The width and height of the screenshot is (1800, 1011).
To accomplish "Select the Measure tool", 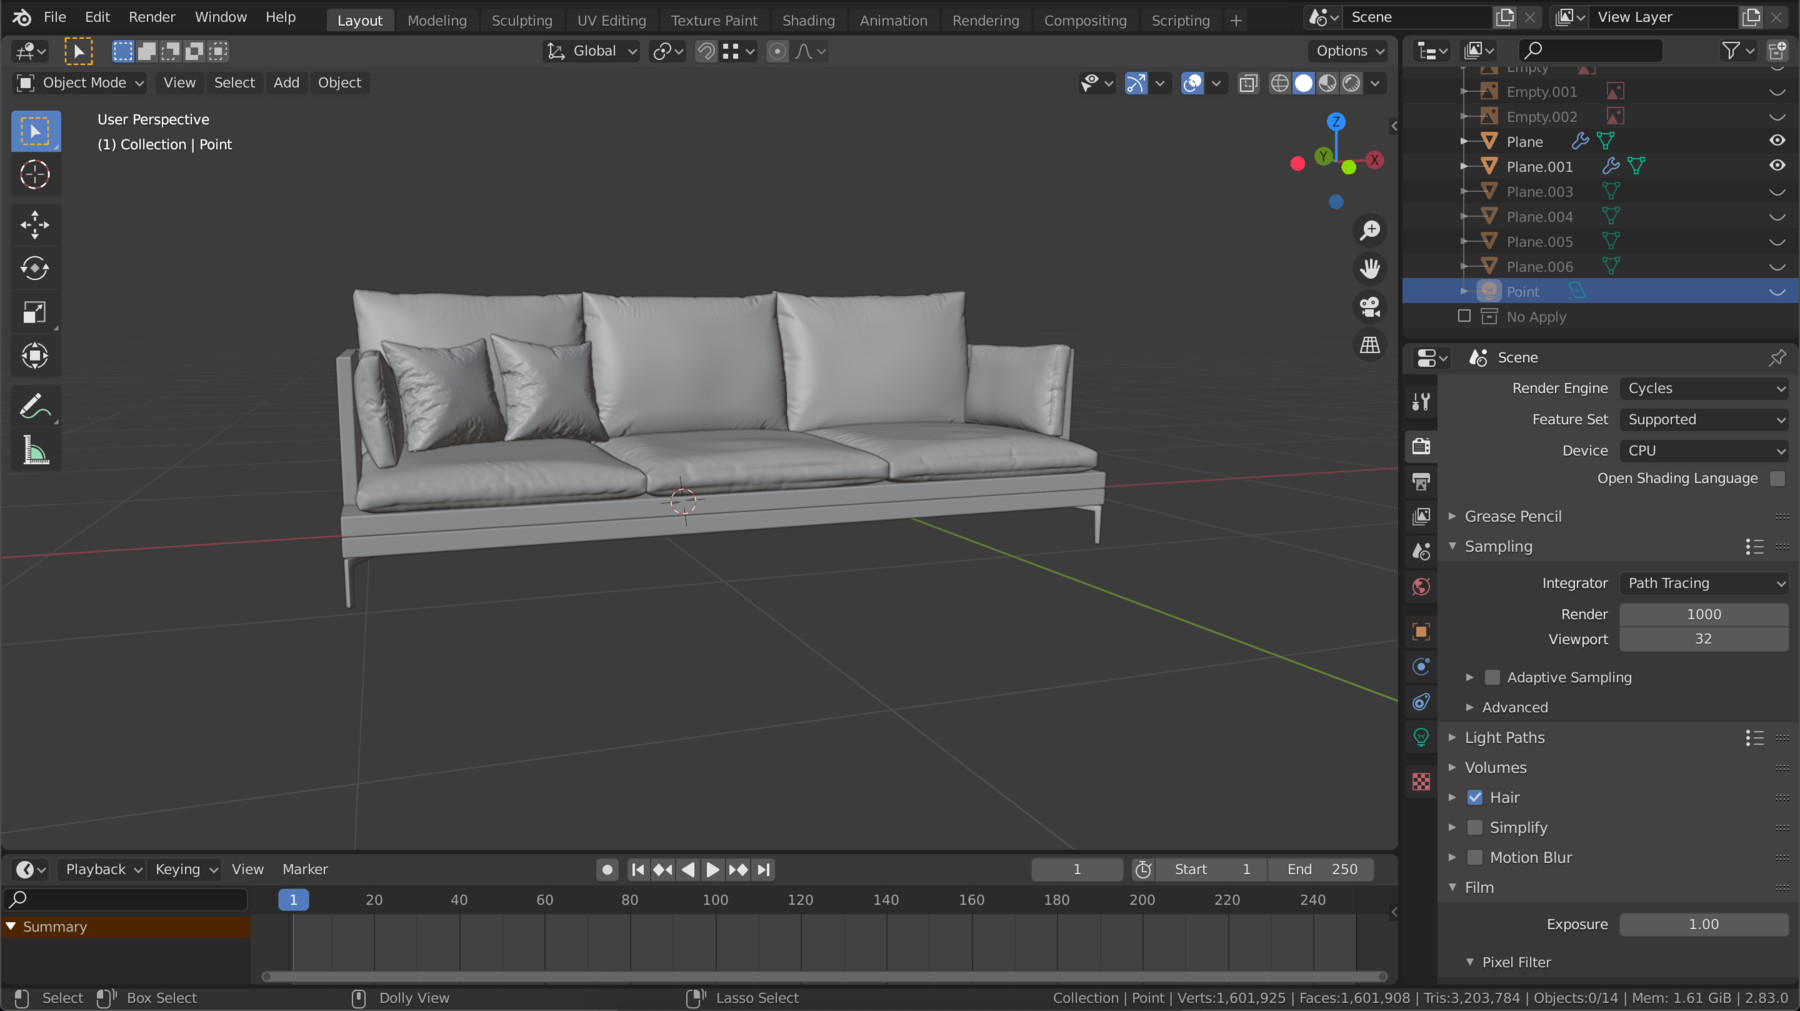I will coord(35,450).
